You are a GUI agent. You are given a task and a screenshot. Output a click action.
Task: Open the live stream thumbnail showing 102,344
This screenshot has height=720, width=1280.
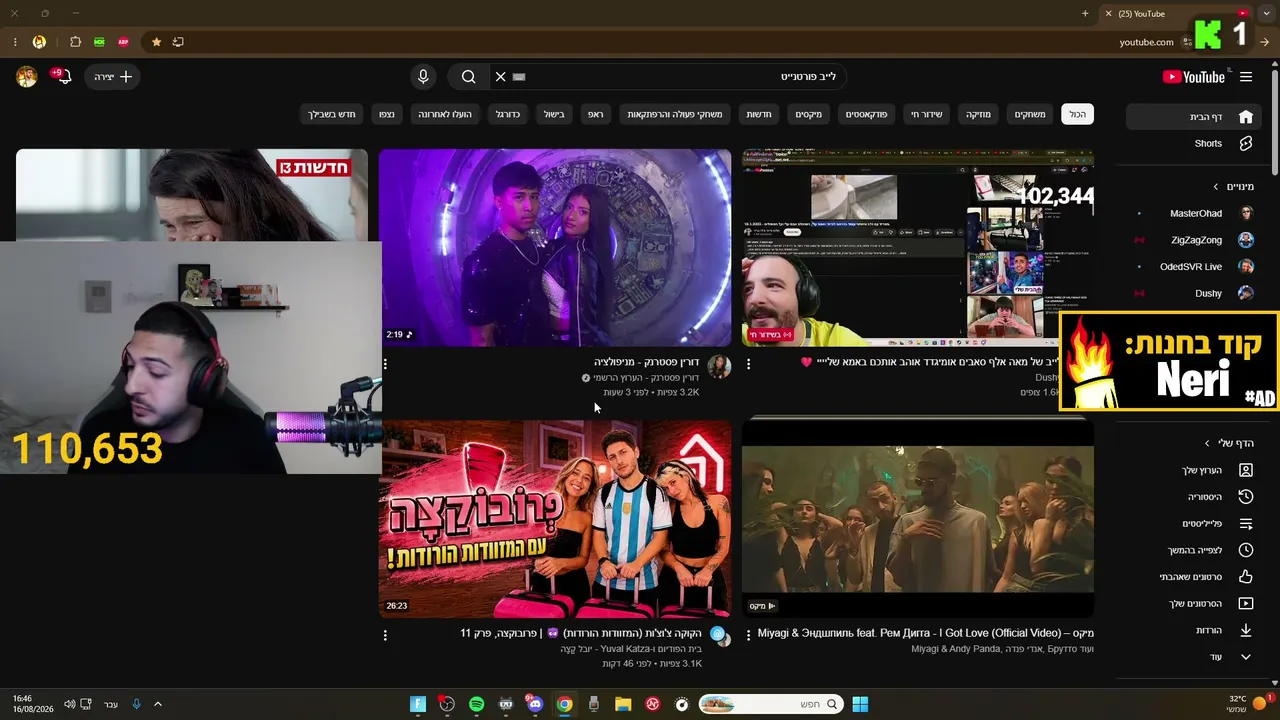coord(918,247)
